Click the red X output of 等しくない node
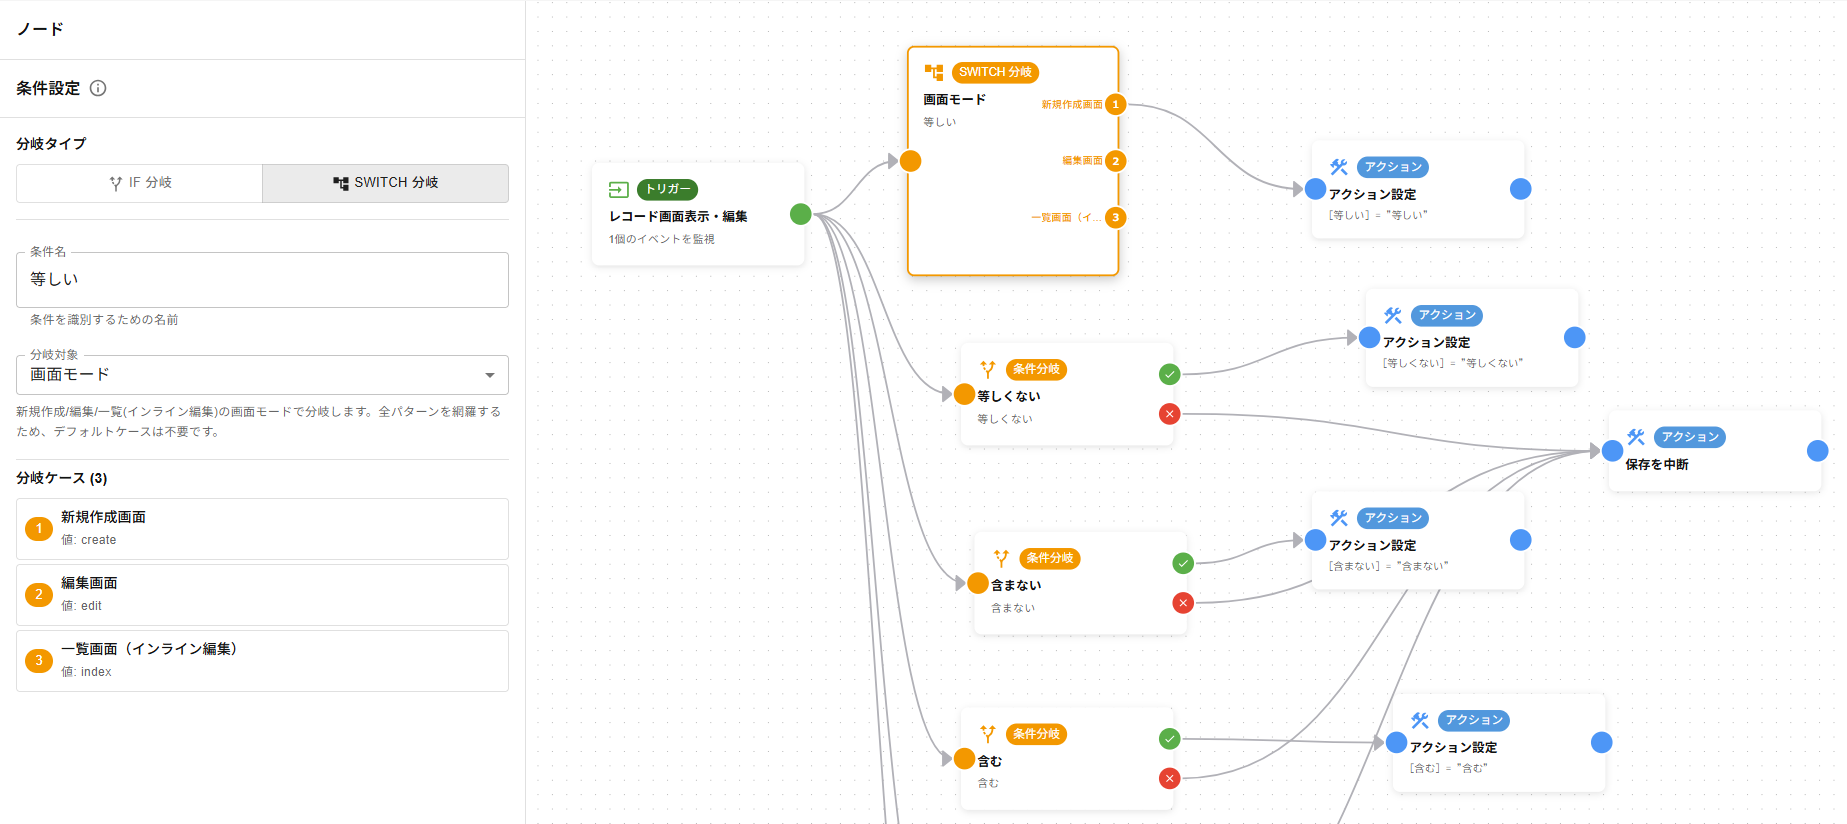This screenshot has width=1847, height=824. (1169, 414)
